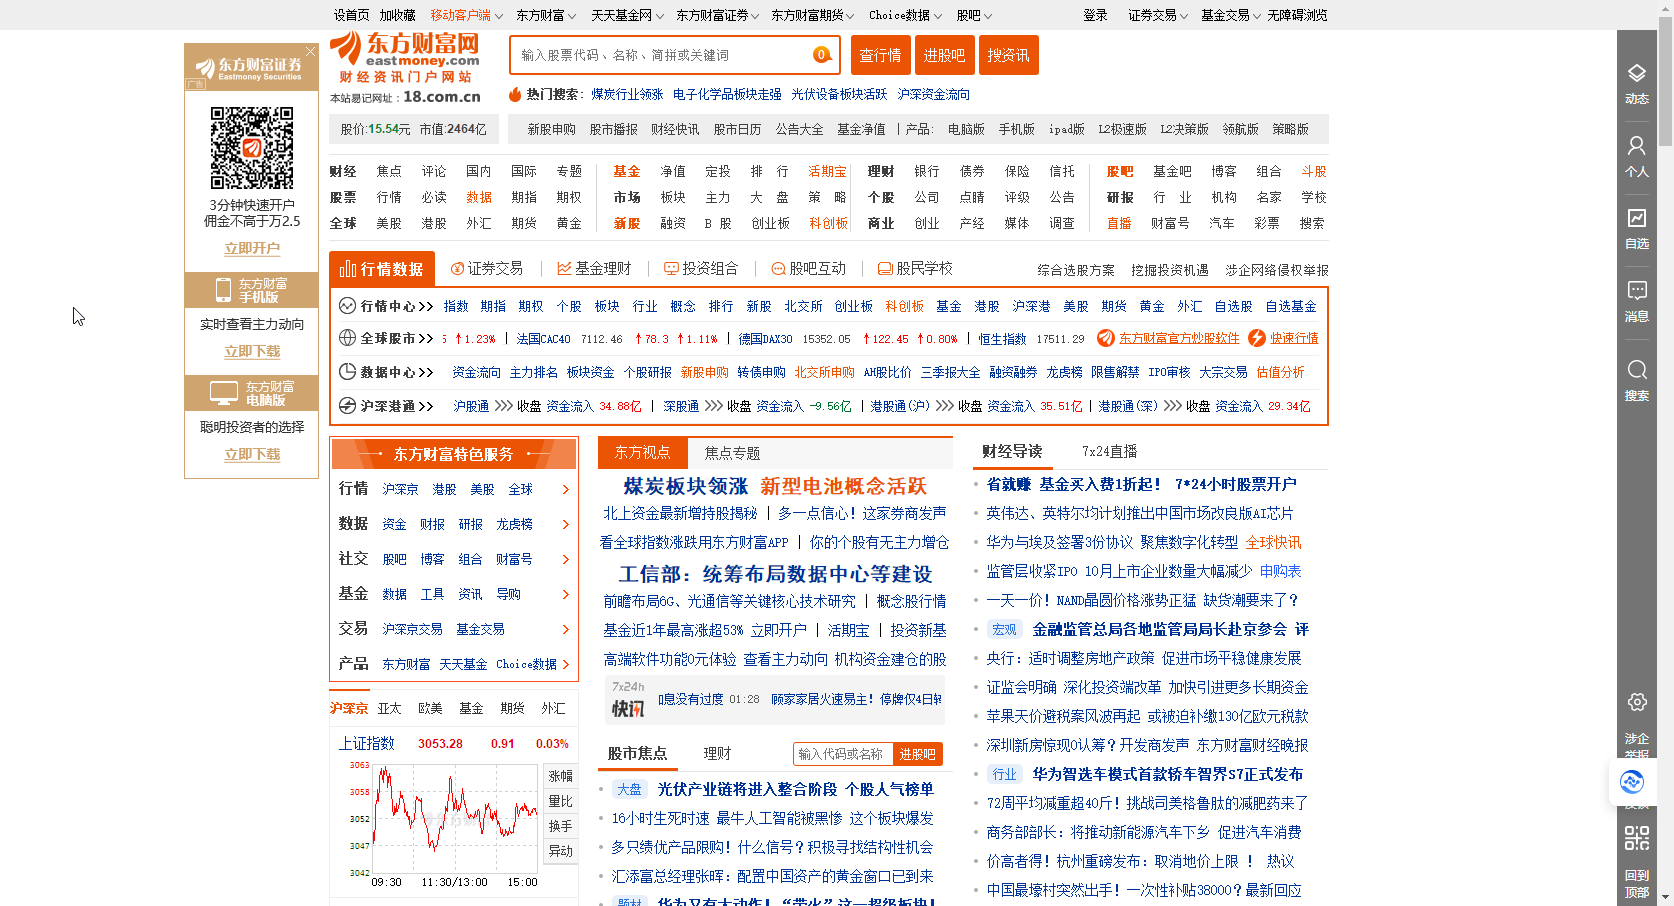This screenshot has width=1674, height=906.
Task: Click 输入代码或名称 input field
Action: pyautogui.click(x=842, y=754)
